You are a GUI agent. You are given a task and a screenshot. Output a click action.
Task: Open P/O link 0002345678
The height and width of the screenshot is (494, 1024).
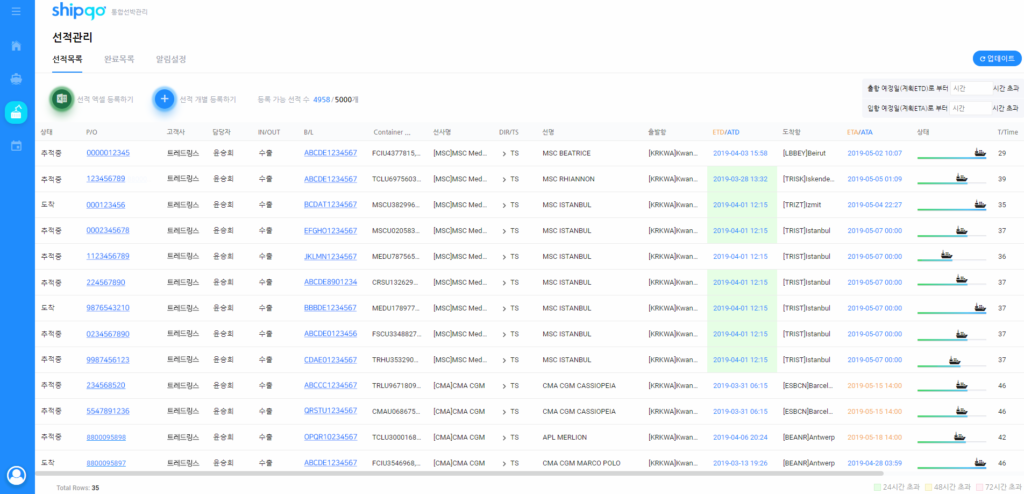click(108, 230)
